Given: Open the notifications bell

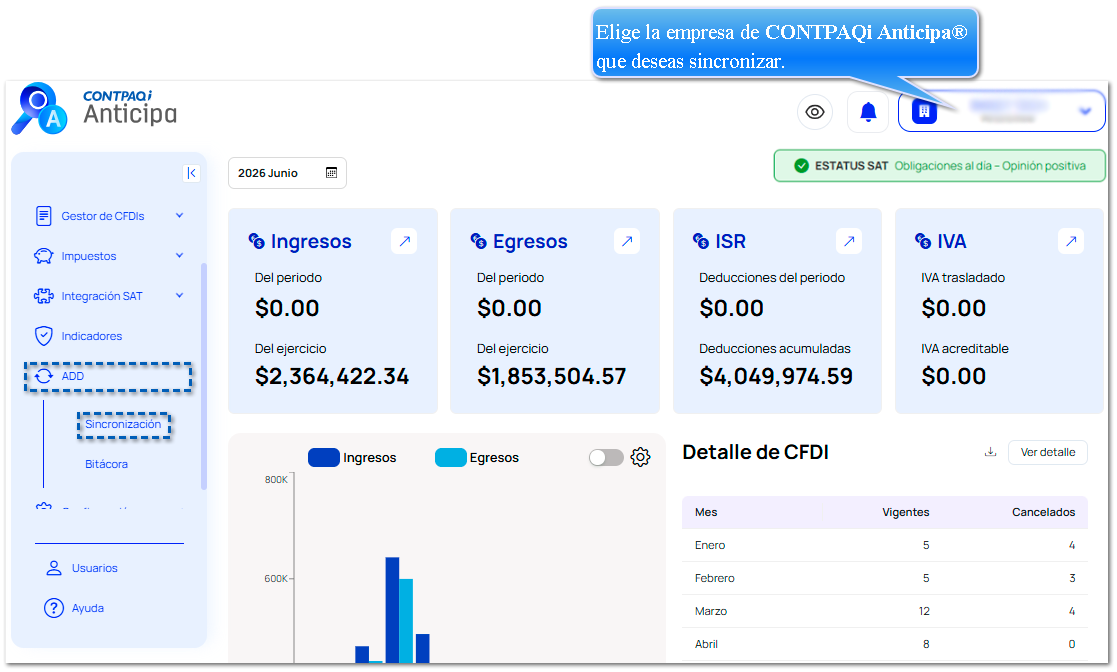Looking at the screenshot, I should [868, 112].
